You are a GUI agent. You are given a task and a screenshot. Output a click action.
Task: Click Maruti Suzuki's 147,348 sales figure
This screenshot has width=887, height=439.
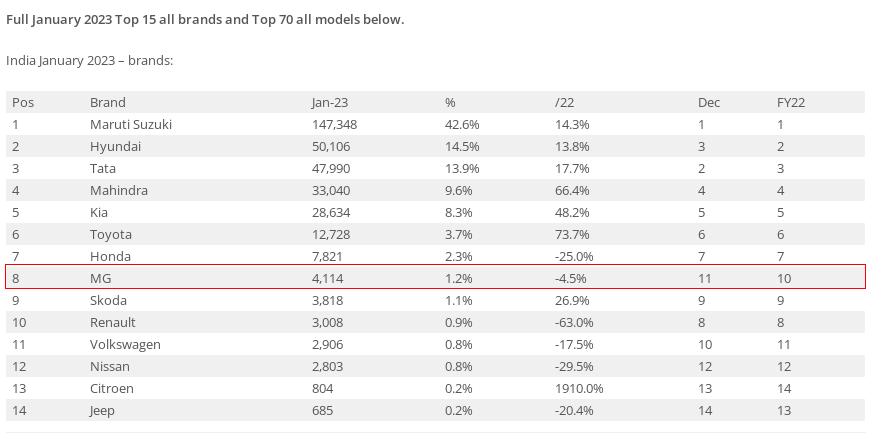(334, 124)
